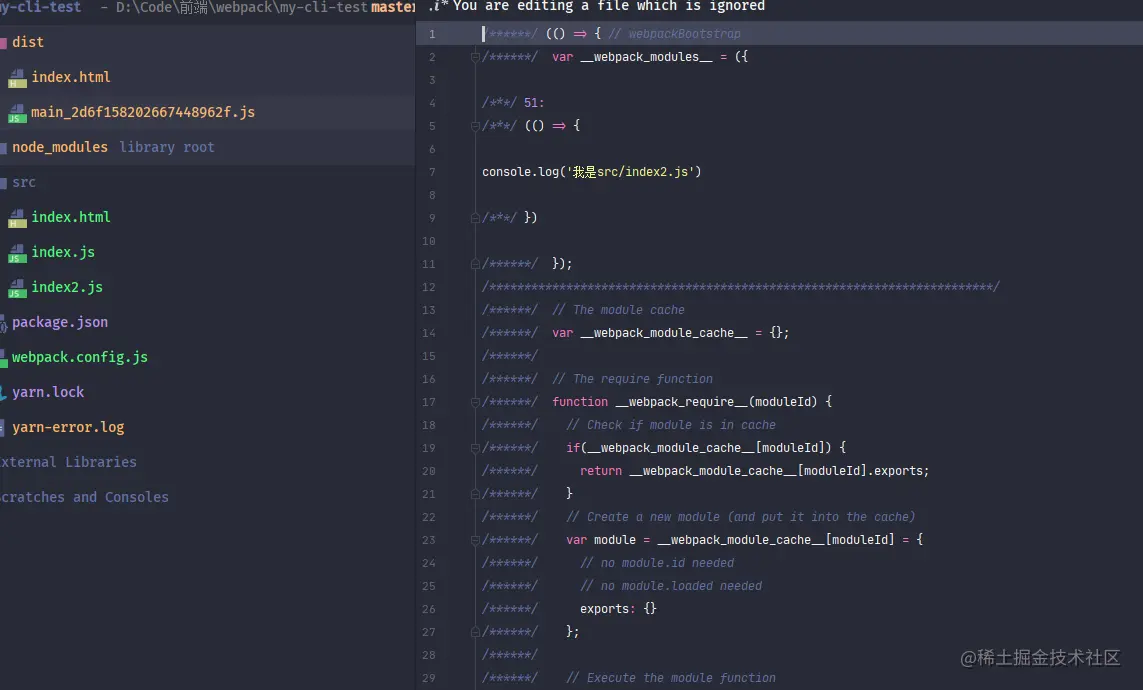1143x690 pixels.
Task: Open yarn-error.log file
Action: click(68, 427)
